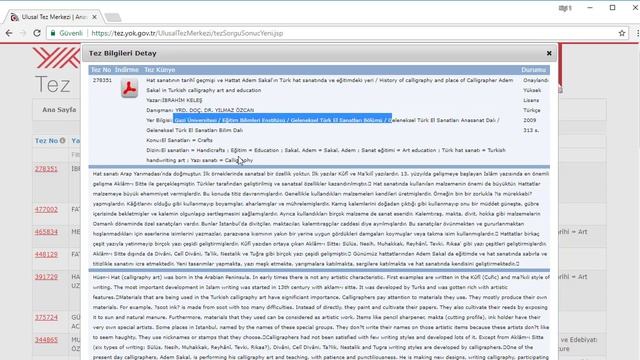Open thesis number 391729 link

click(x=46, y=277)
